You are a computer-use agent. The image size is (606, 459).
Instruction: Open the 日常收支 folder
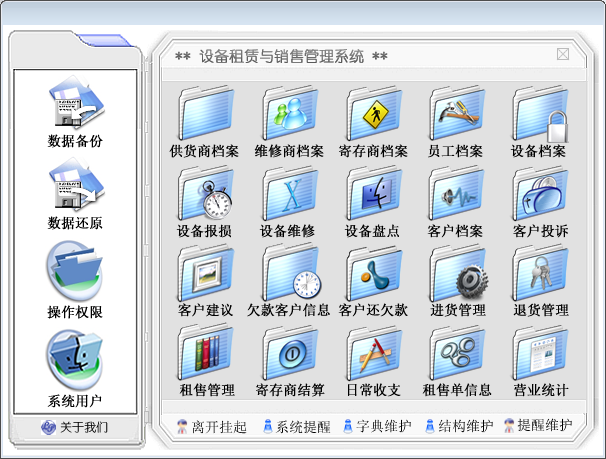pos(374,352)
